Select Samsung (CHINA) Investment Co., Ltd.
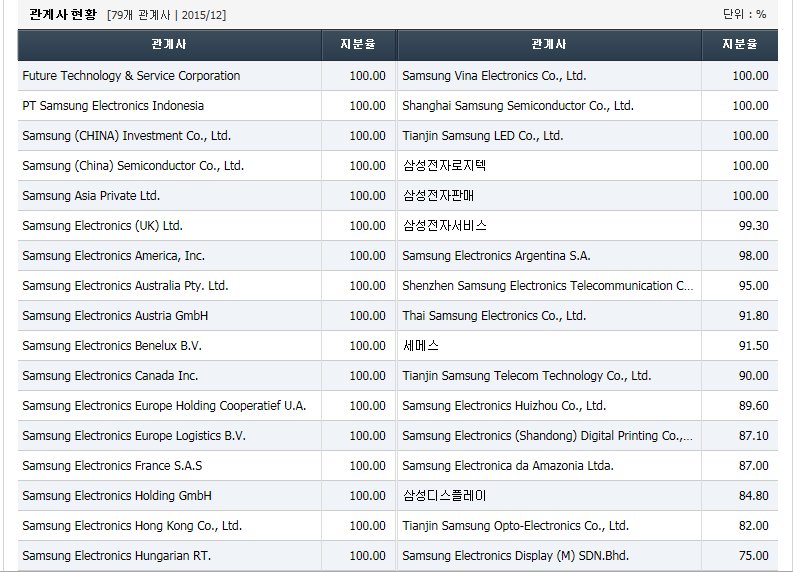Image resolution: width=793 pixels, height=572 pixels. pyautogui.click(x=126, y=136)
